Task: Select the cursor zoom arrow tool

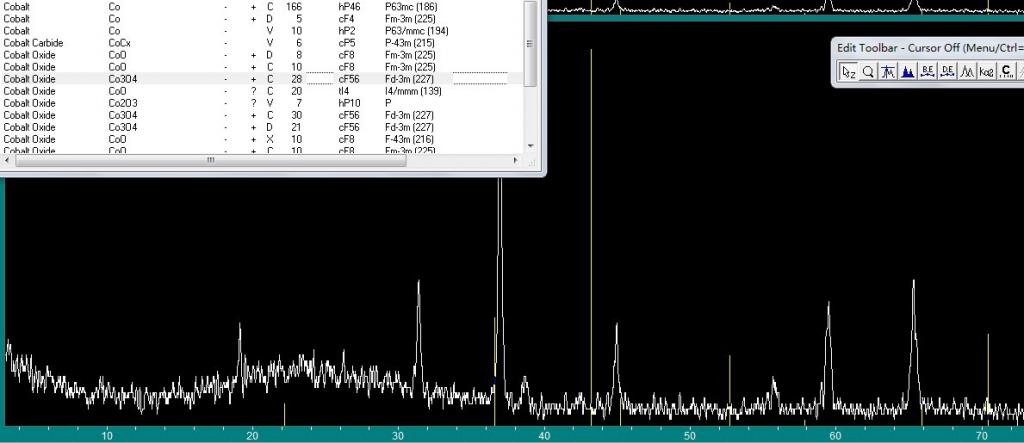Action: click(848, 71)
